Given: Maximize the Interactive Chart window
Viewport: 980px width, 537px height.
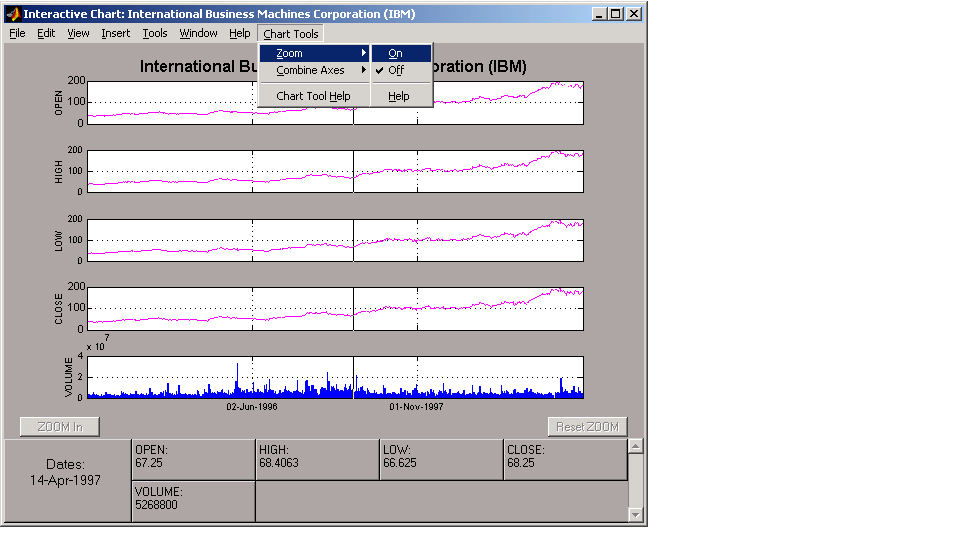Looking at the screenshot, I should point(616,14).
